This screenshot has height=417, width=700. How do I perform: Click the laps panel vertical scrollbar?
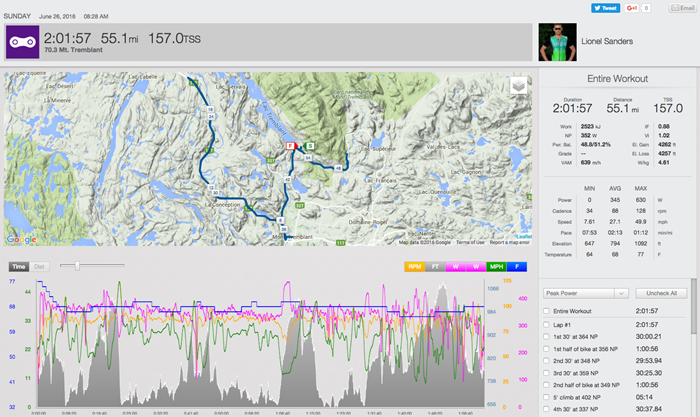coord(693,306)
